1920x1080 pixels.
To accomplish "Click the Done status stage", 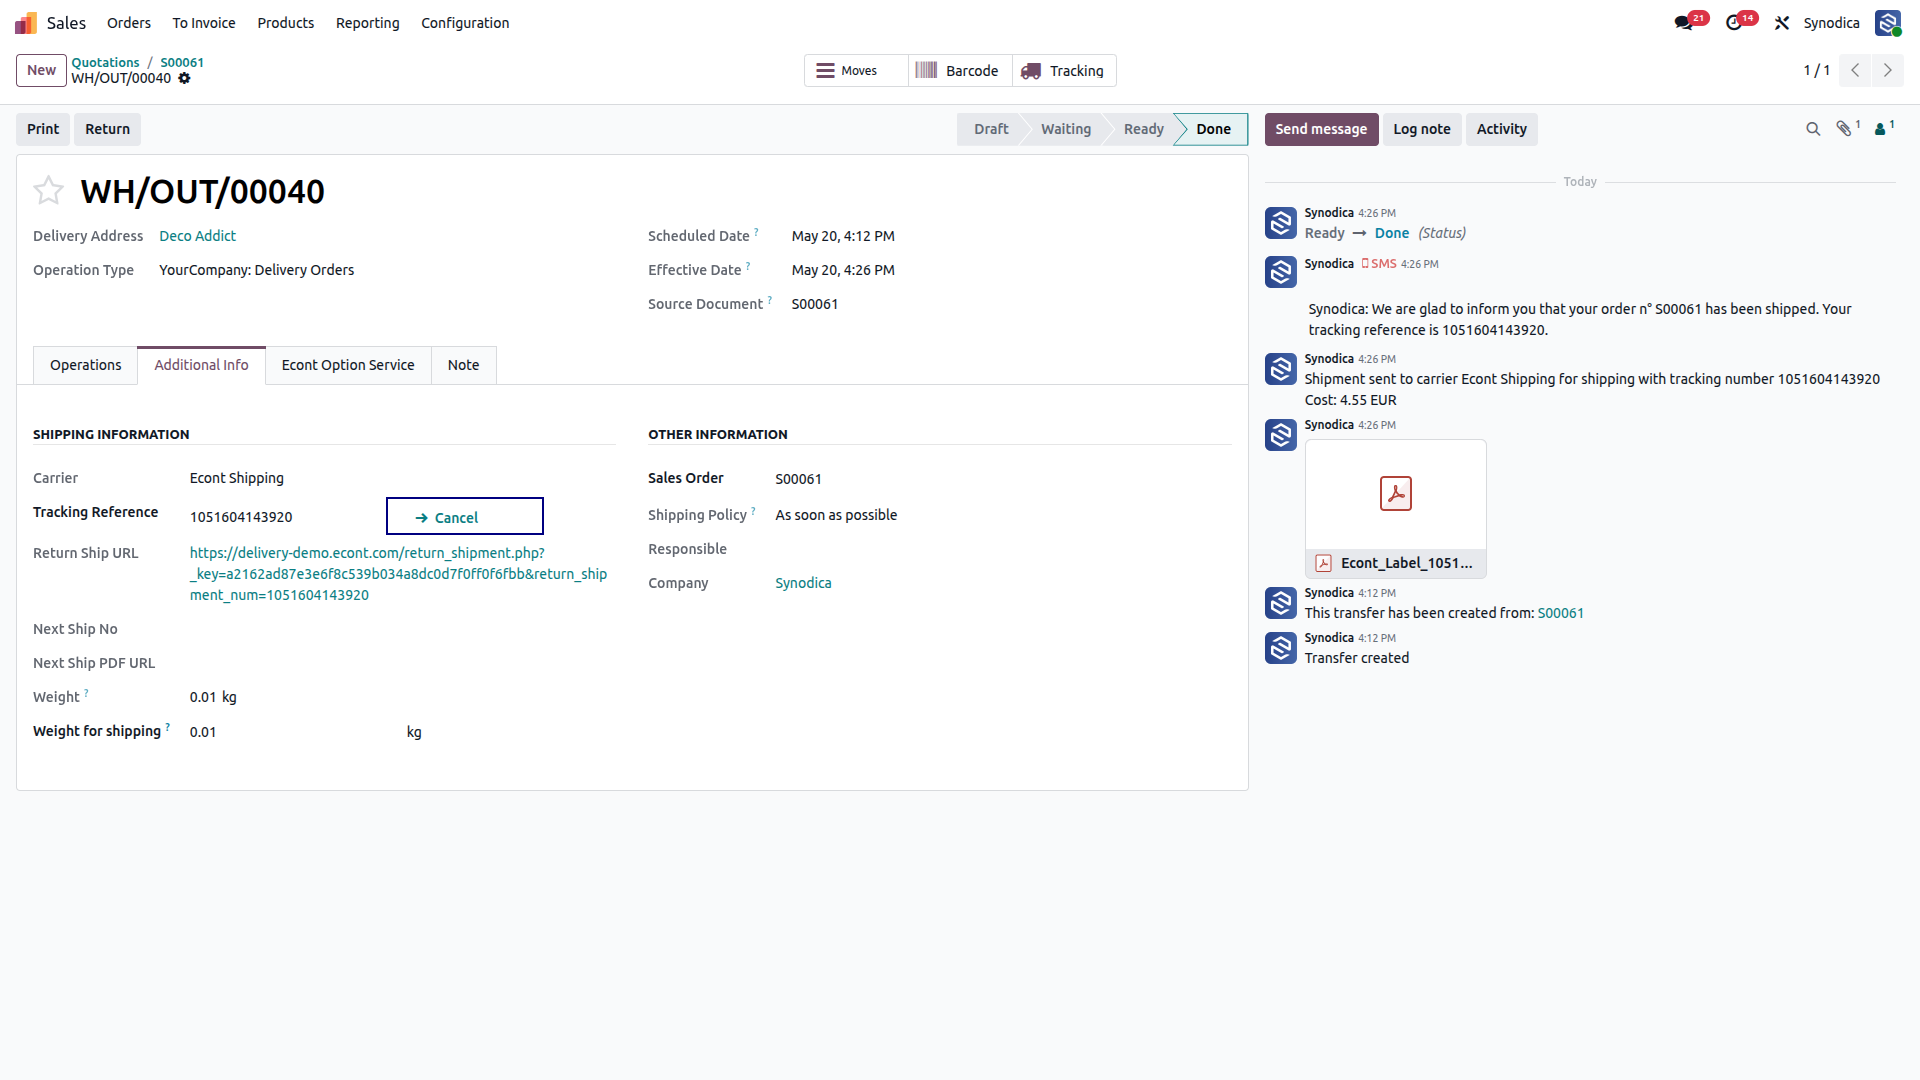I will click(x=1214, y=129).
